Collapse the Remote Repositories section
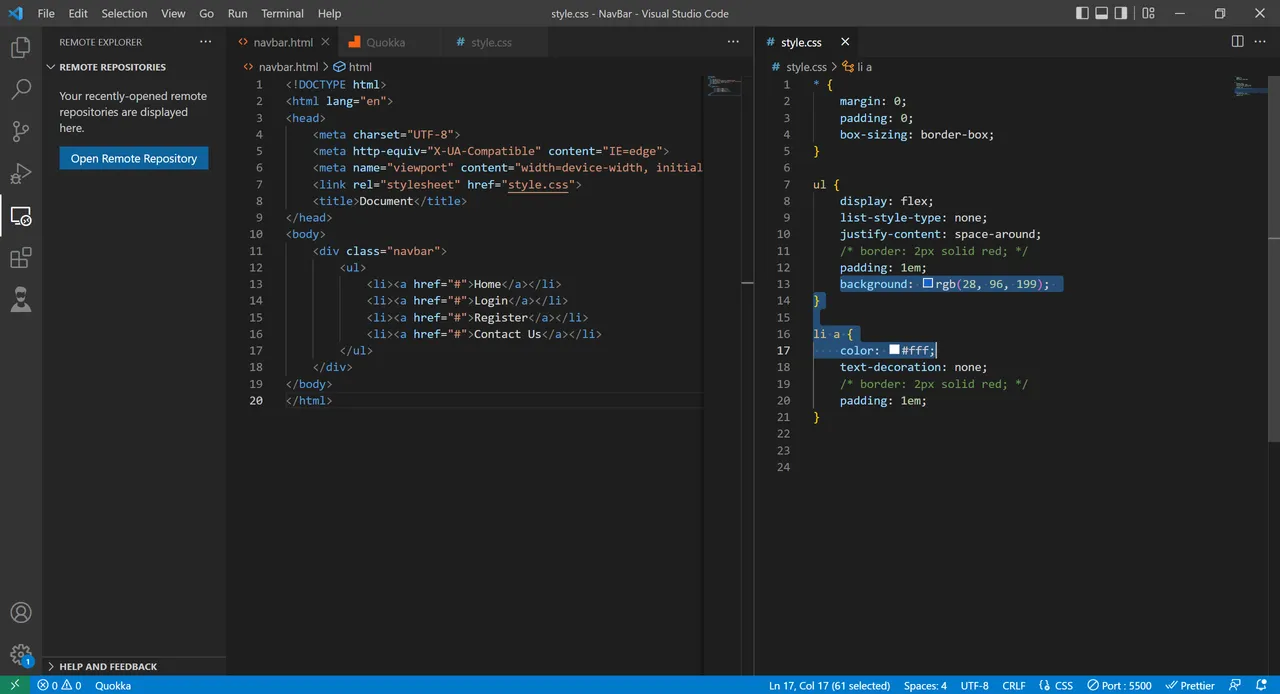 pyautogui.click(x=135, y=67)
